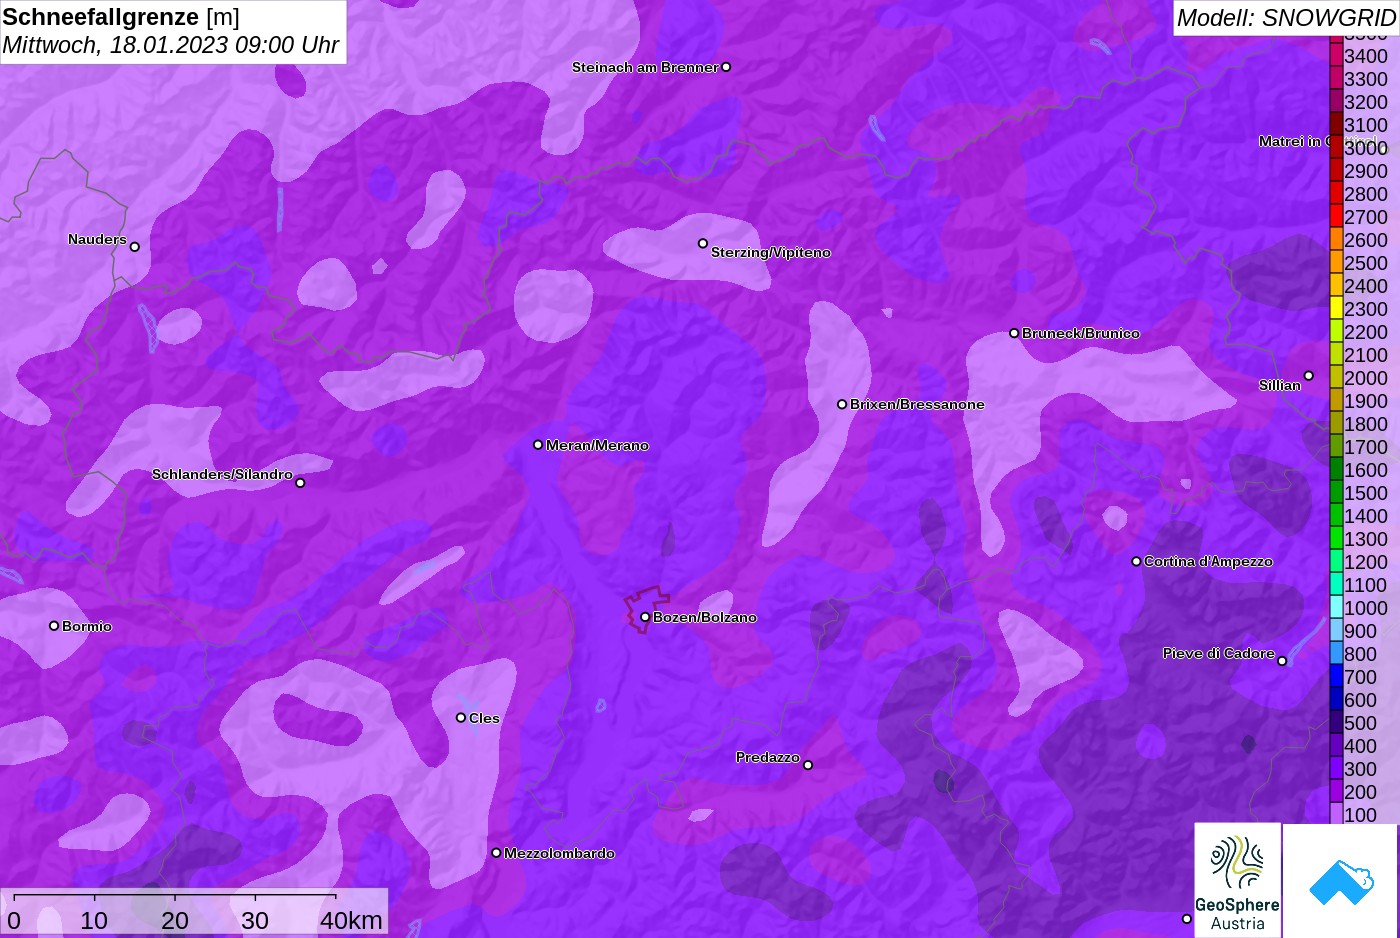Select the 2200 m yellow-green legend swatch
1400x938 pixels.
point(1336,331)
